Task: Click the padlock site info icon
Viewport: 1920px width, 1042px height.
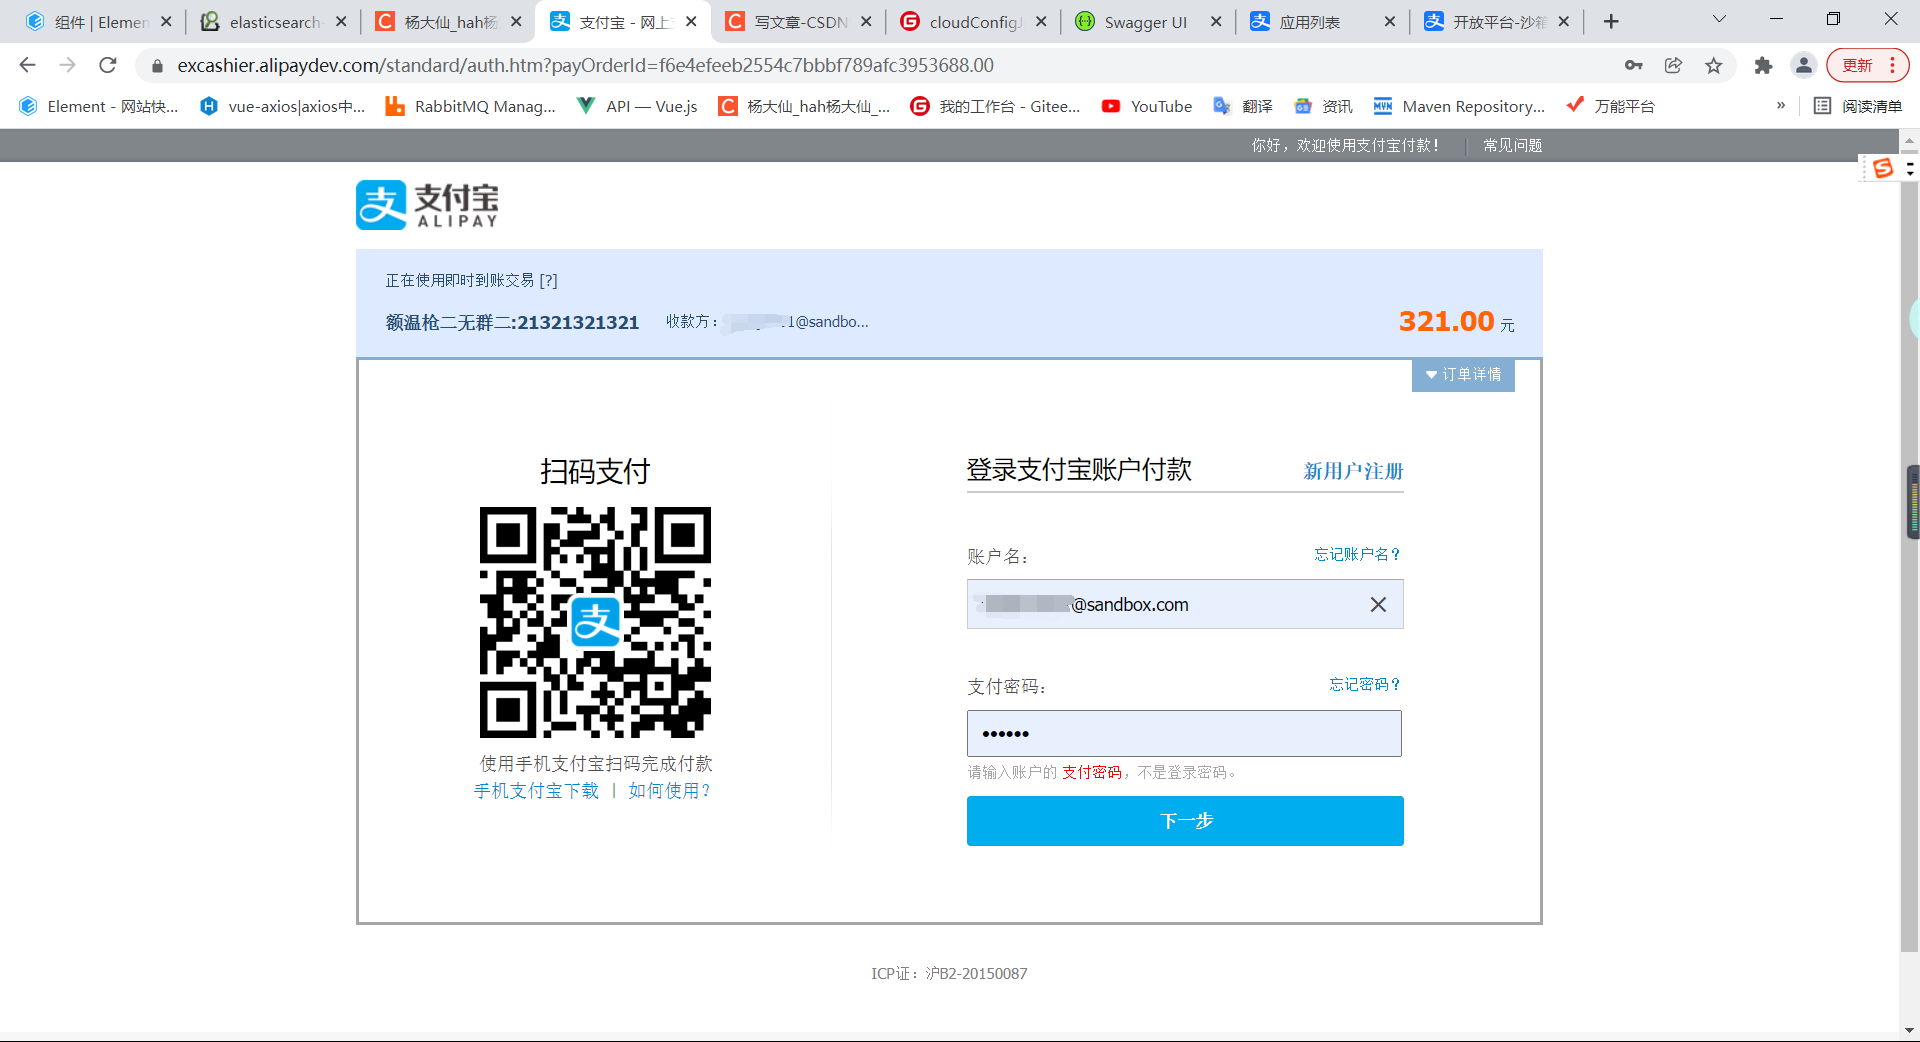Action: (x=157, y=66)
